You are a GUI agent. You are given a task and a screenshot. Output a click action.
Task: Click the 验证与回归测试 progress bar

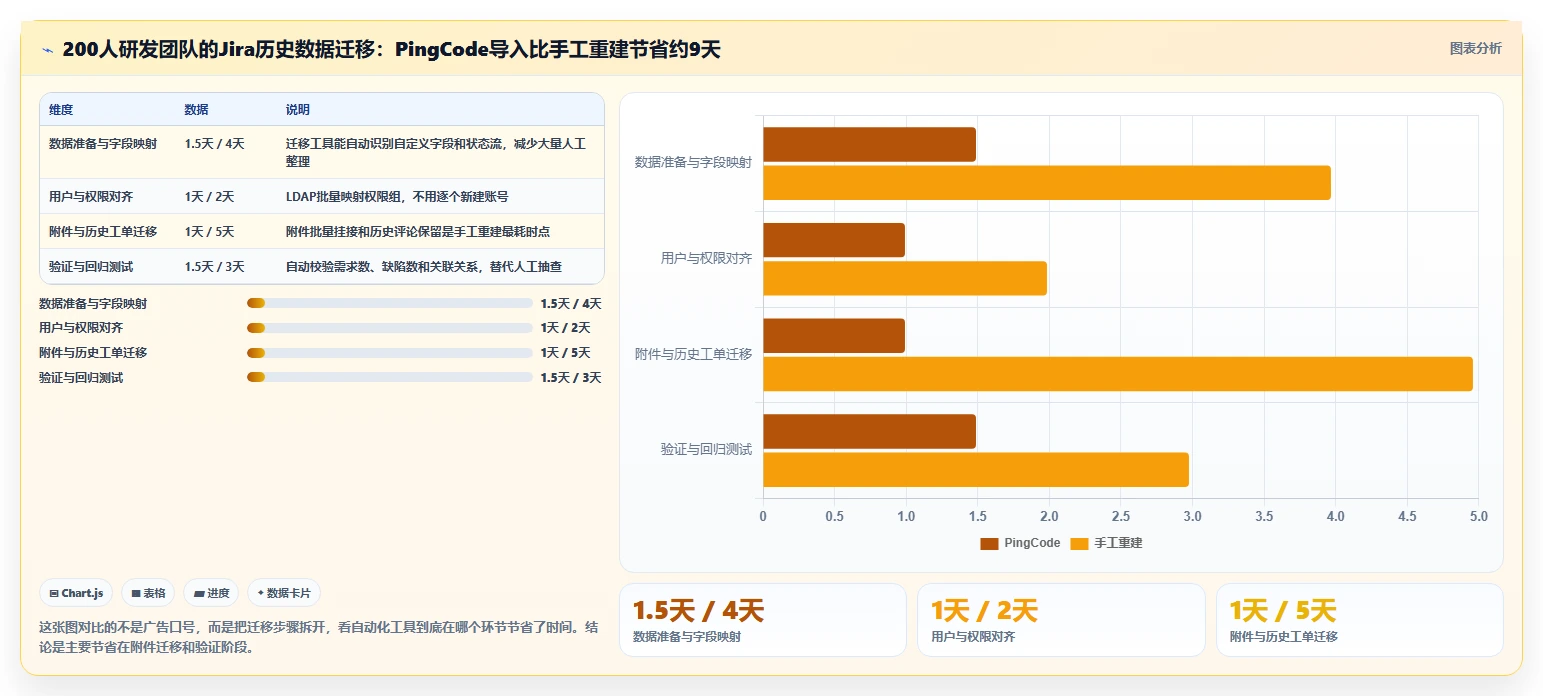389,377
